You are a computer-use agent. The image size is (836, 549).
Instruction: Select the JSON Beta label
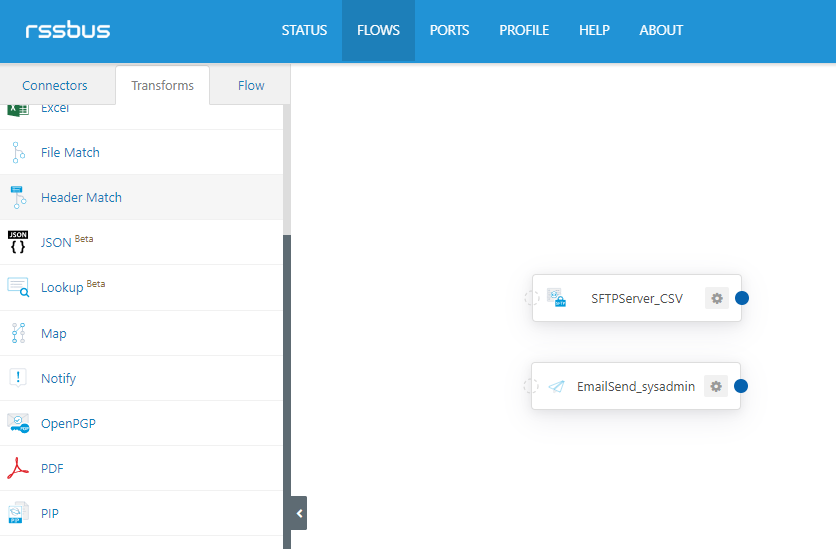coord(67,241)
